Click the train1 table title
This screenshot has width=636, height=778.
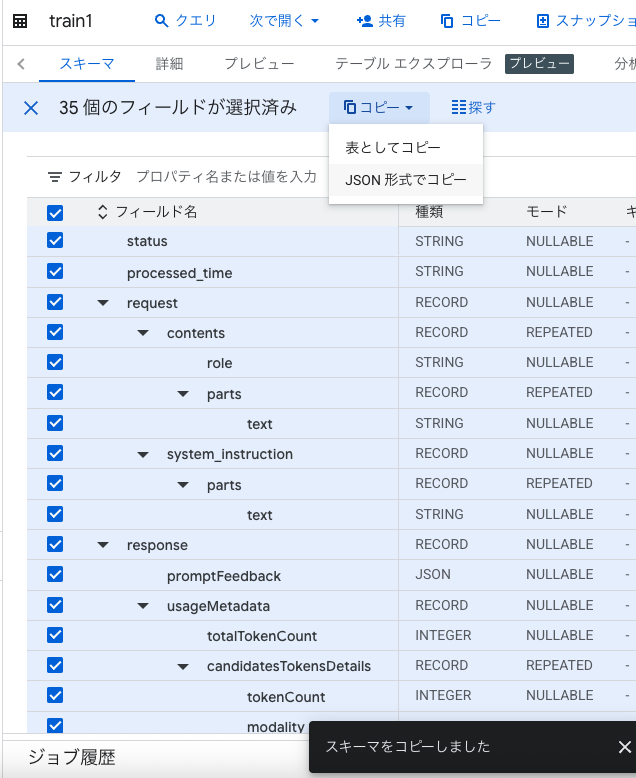(x=70, y=21)
